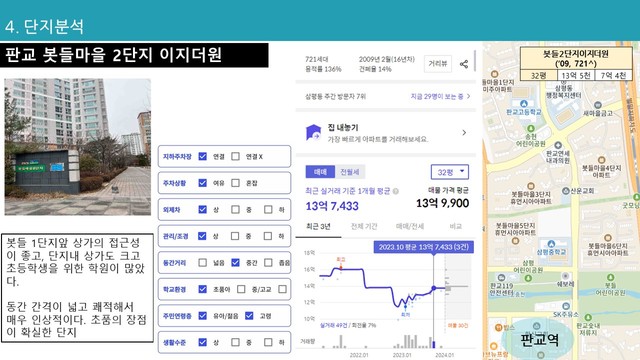Check the 주차상황 혼잡 box
This screenshot has height=360, width=640.
point(236,183)
